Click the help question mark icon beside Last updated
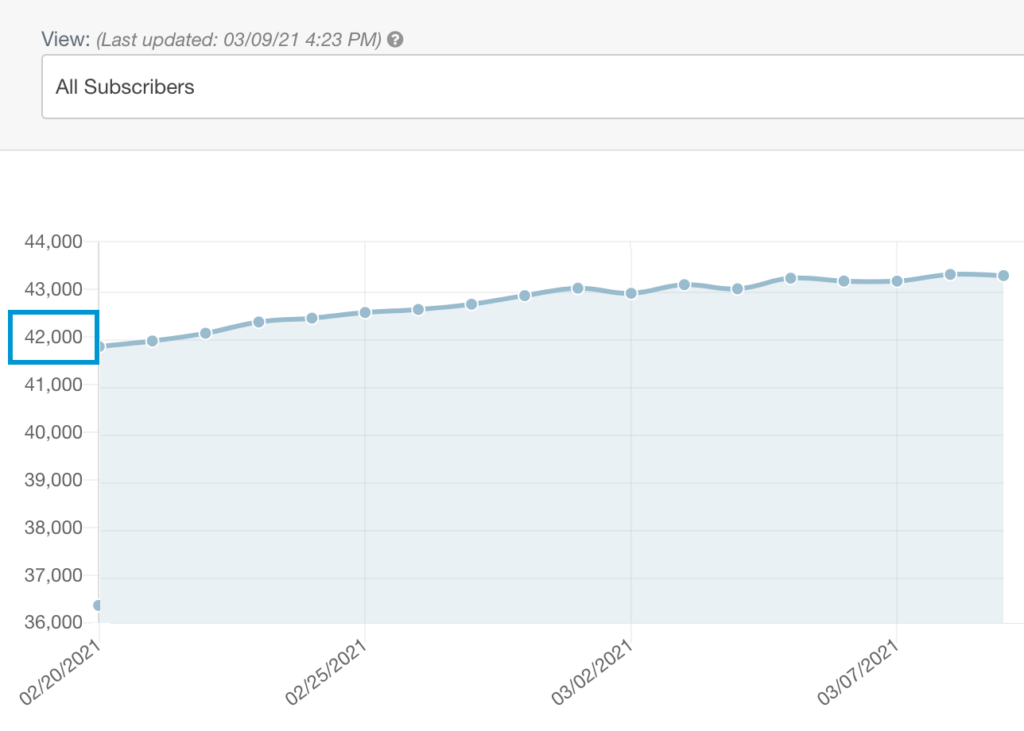 [395, 39]
